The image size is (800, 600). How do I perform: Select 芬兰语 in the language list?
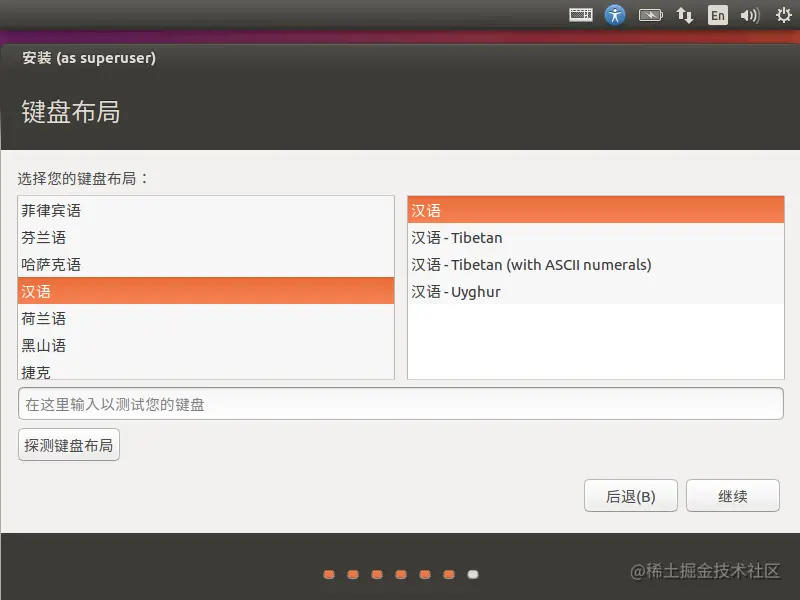coord(206,237)
